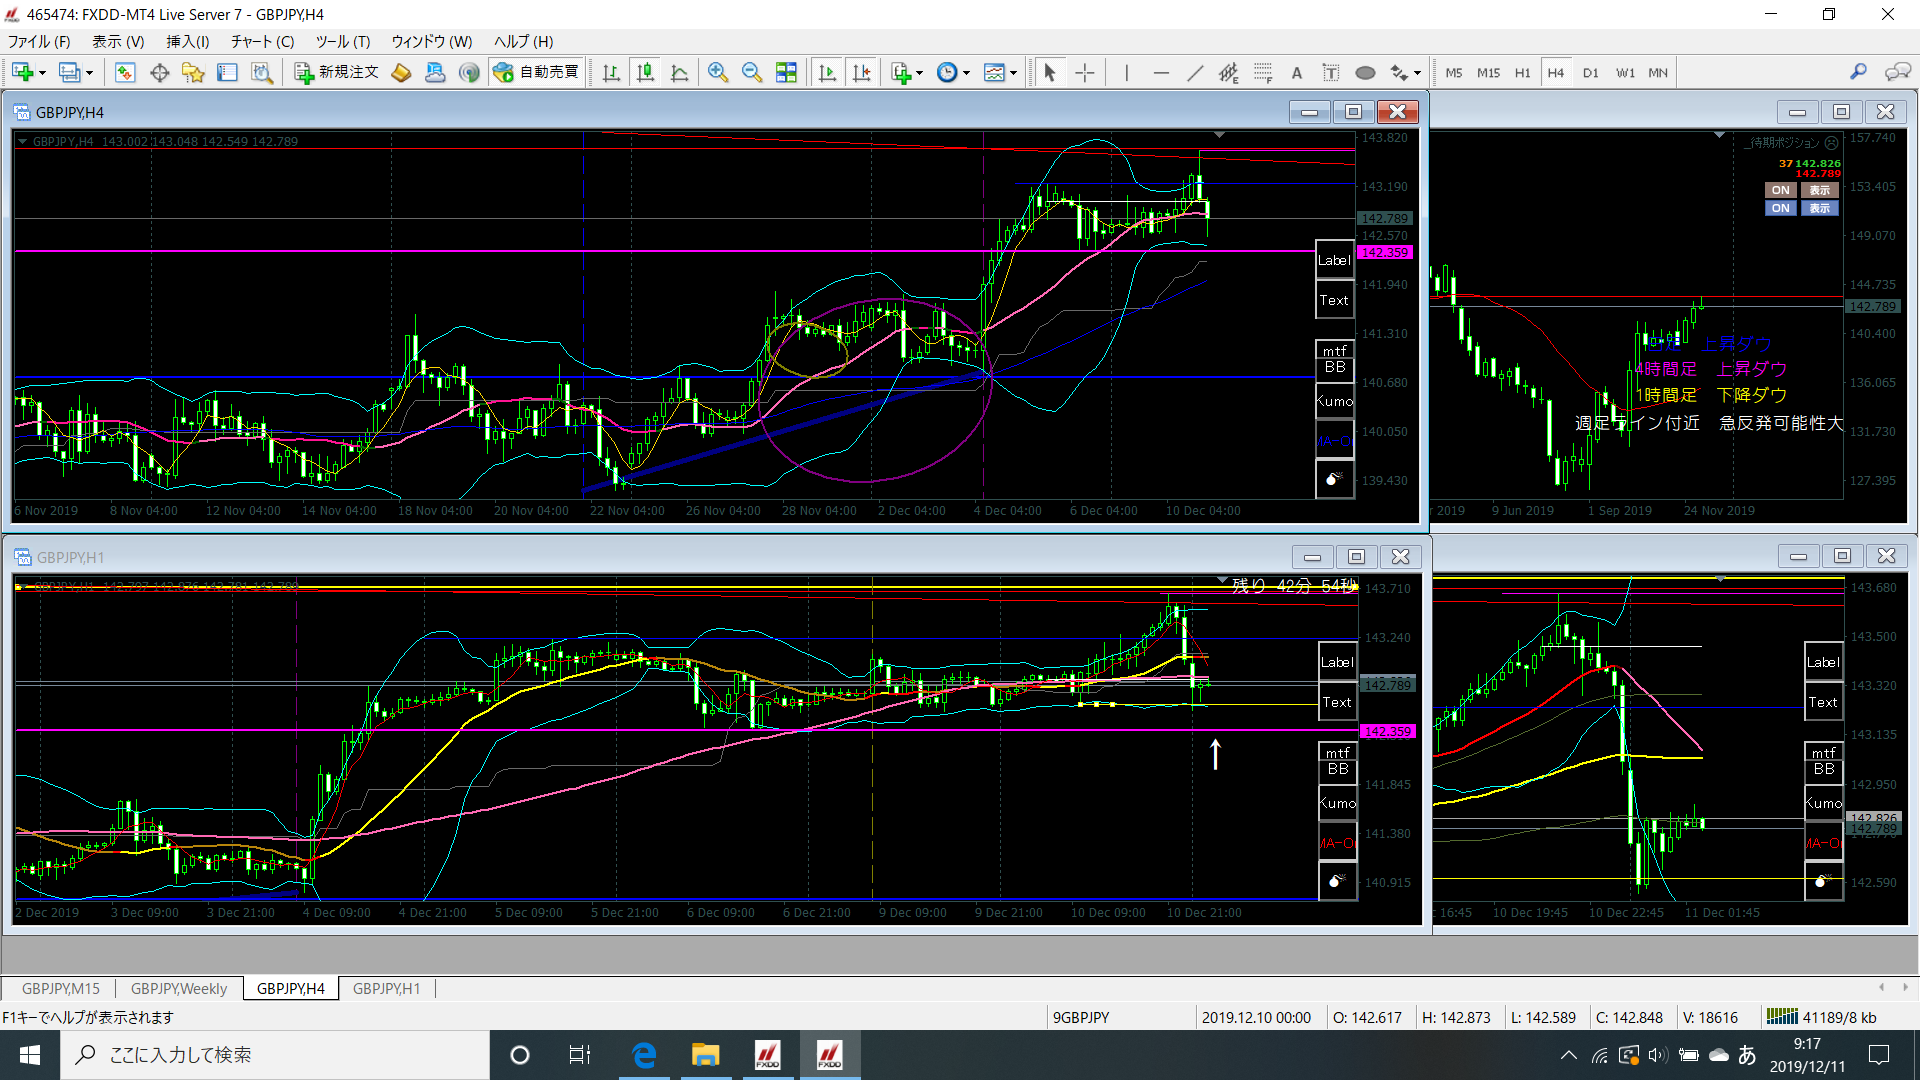Set timeframe to D1
This screenshot has width=1920, height=1080.
[x=1590, y=72]
